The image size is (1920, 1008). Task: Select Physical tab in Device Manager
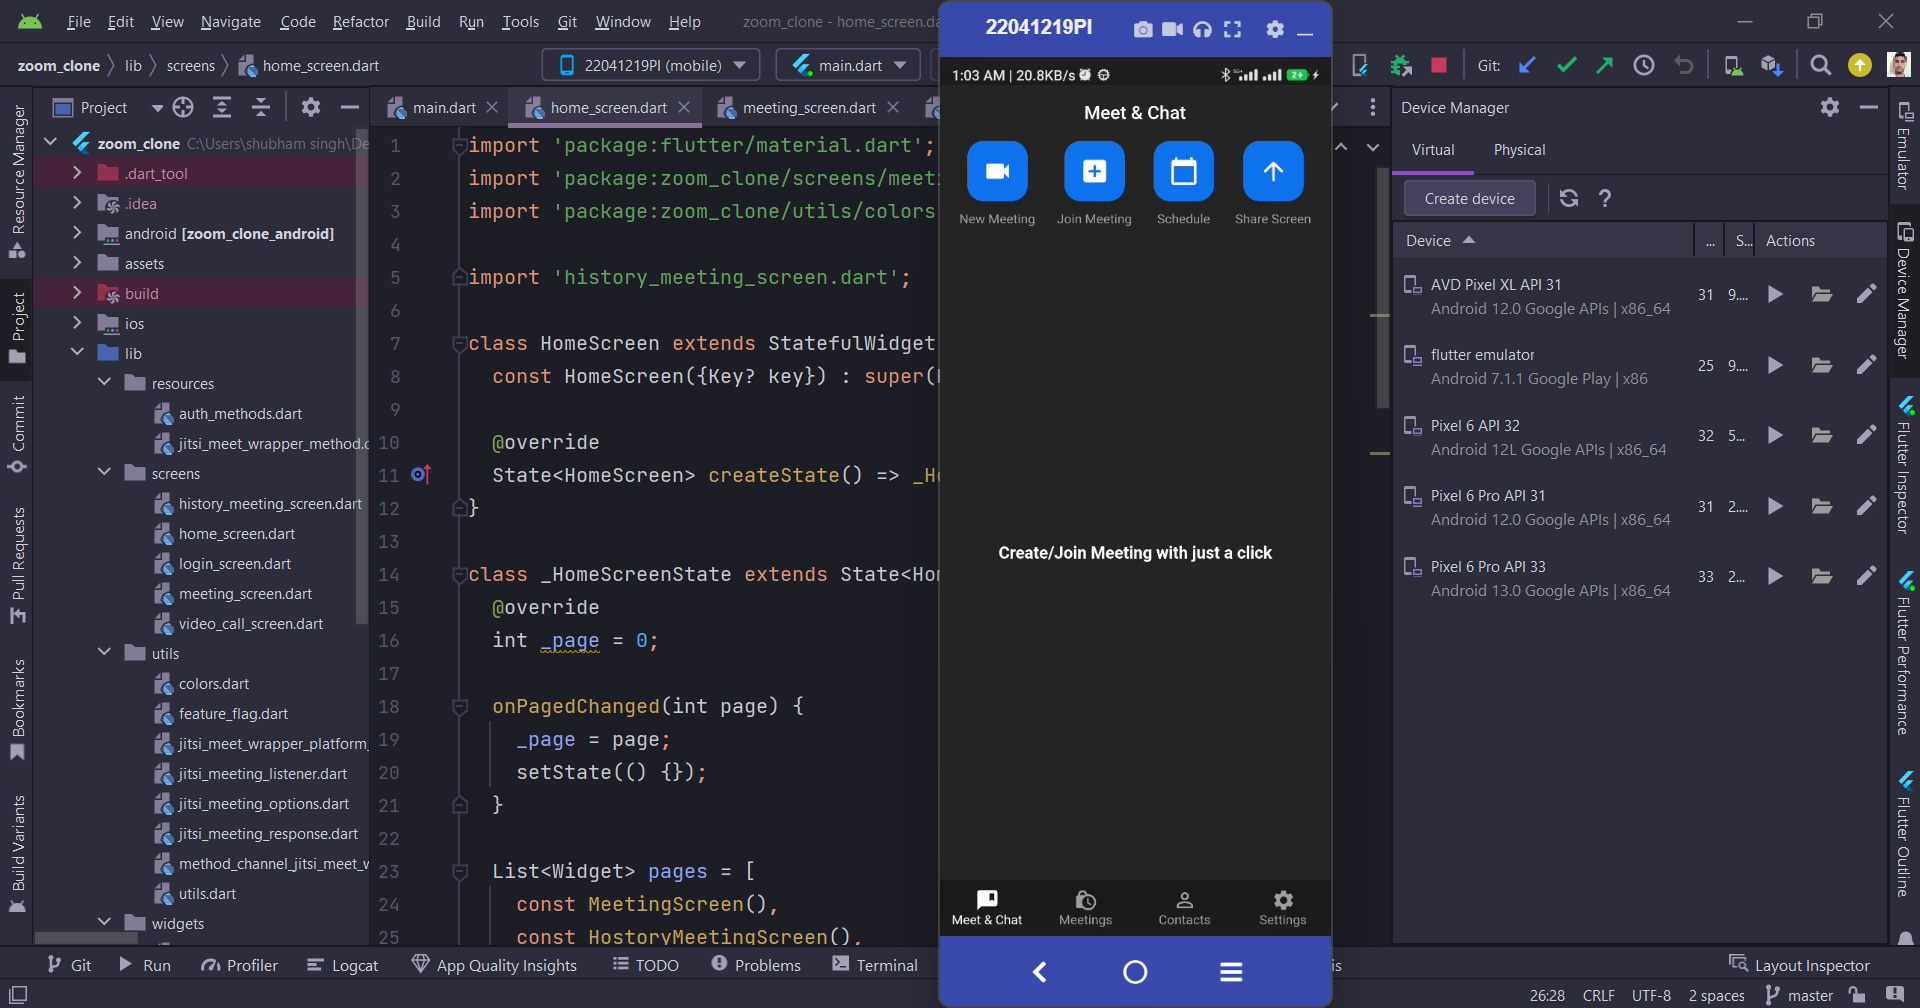[x=1519, y=150]
